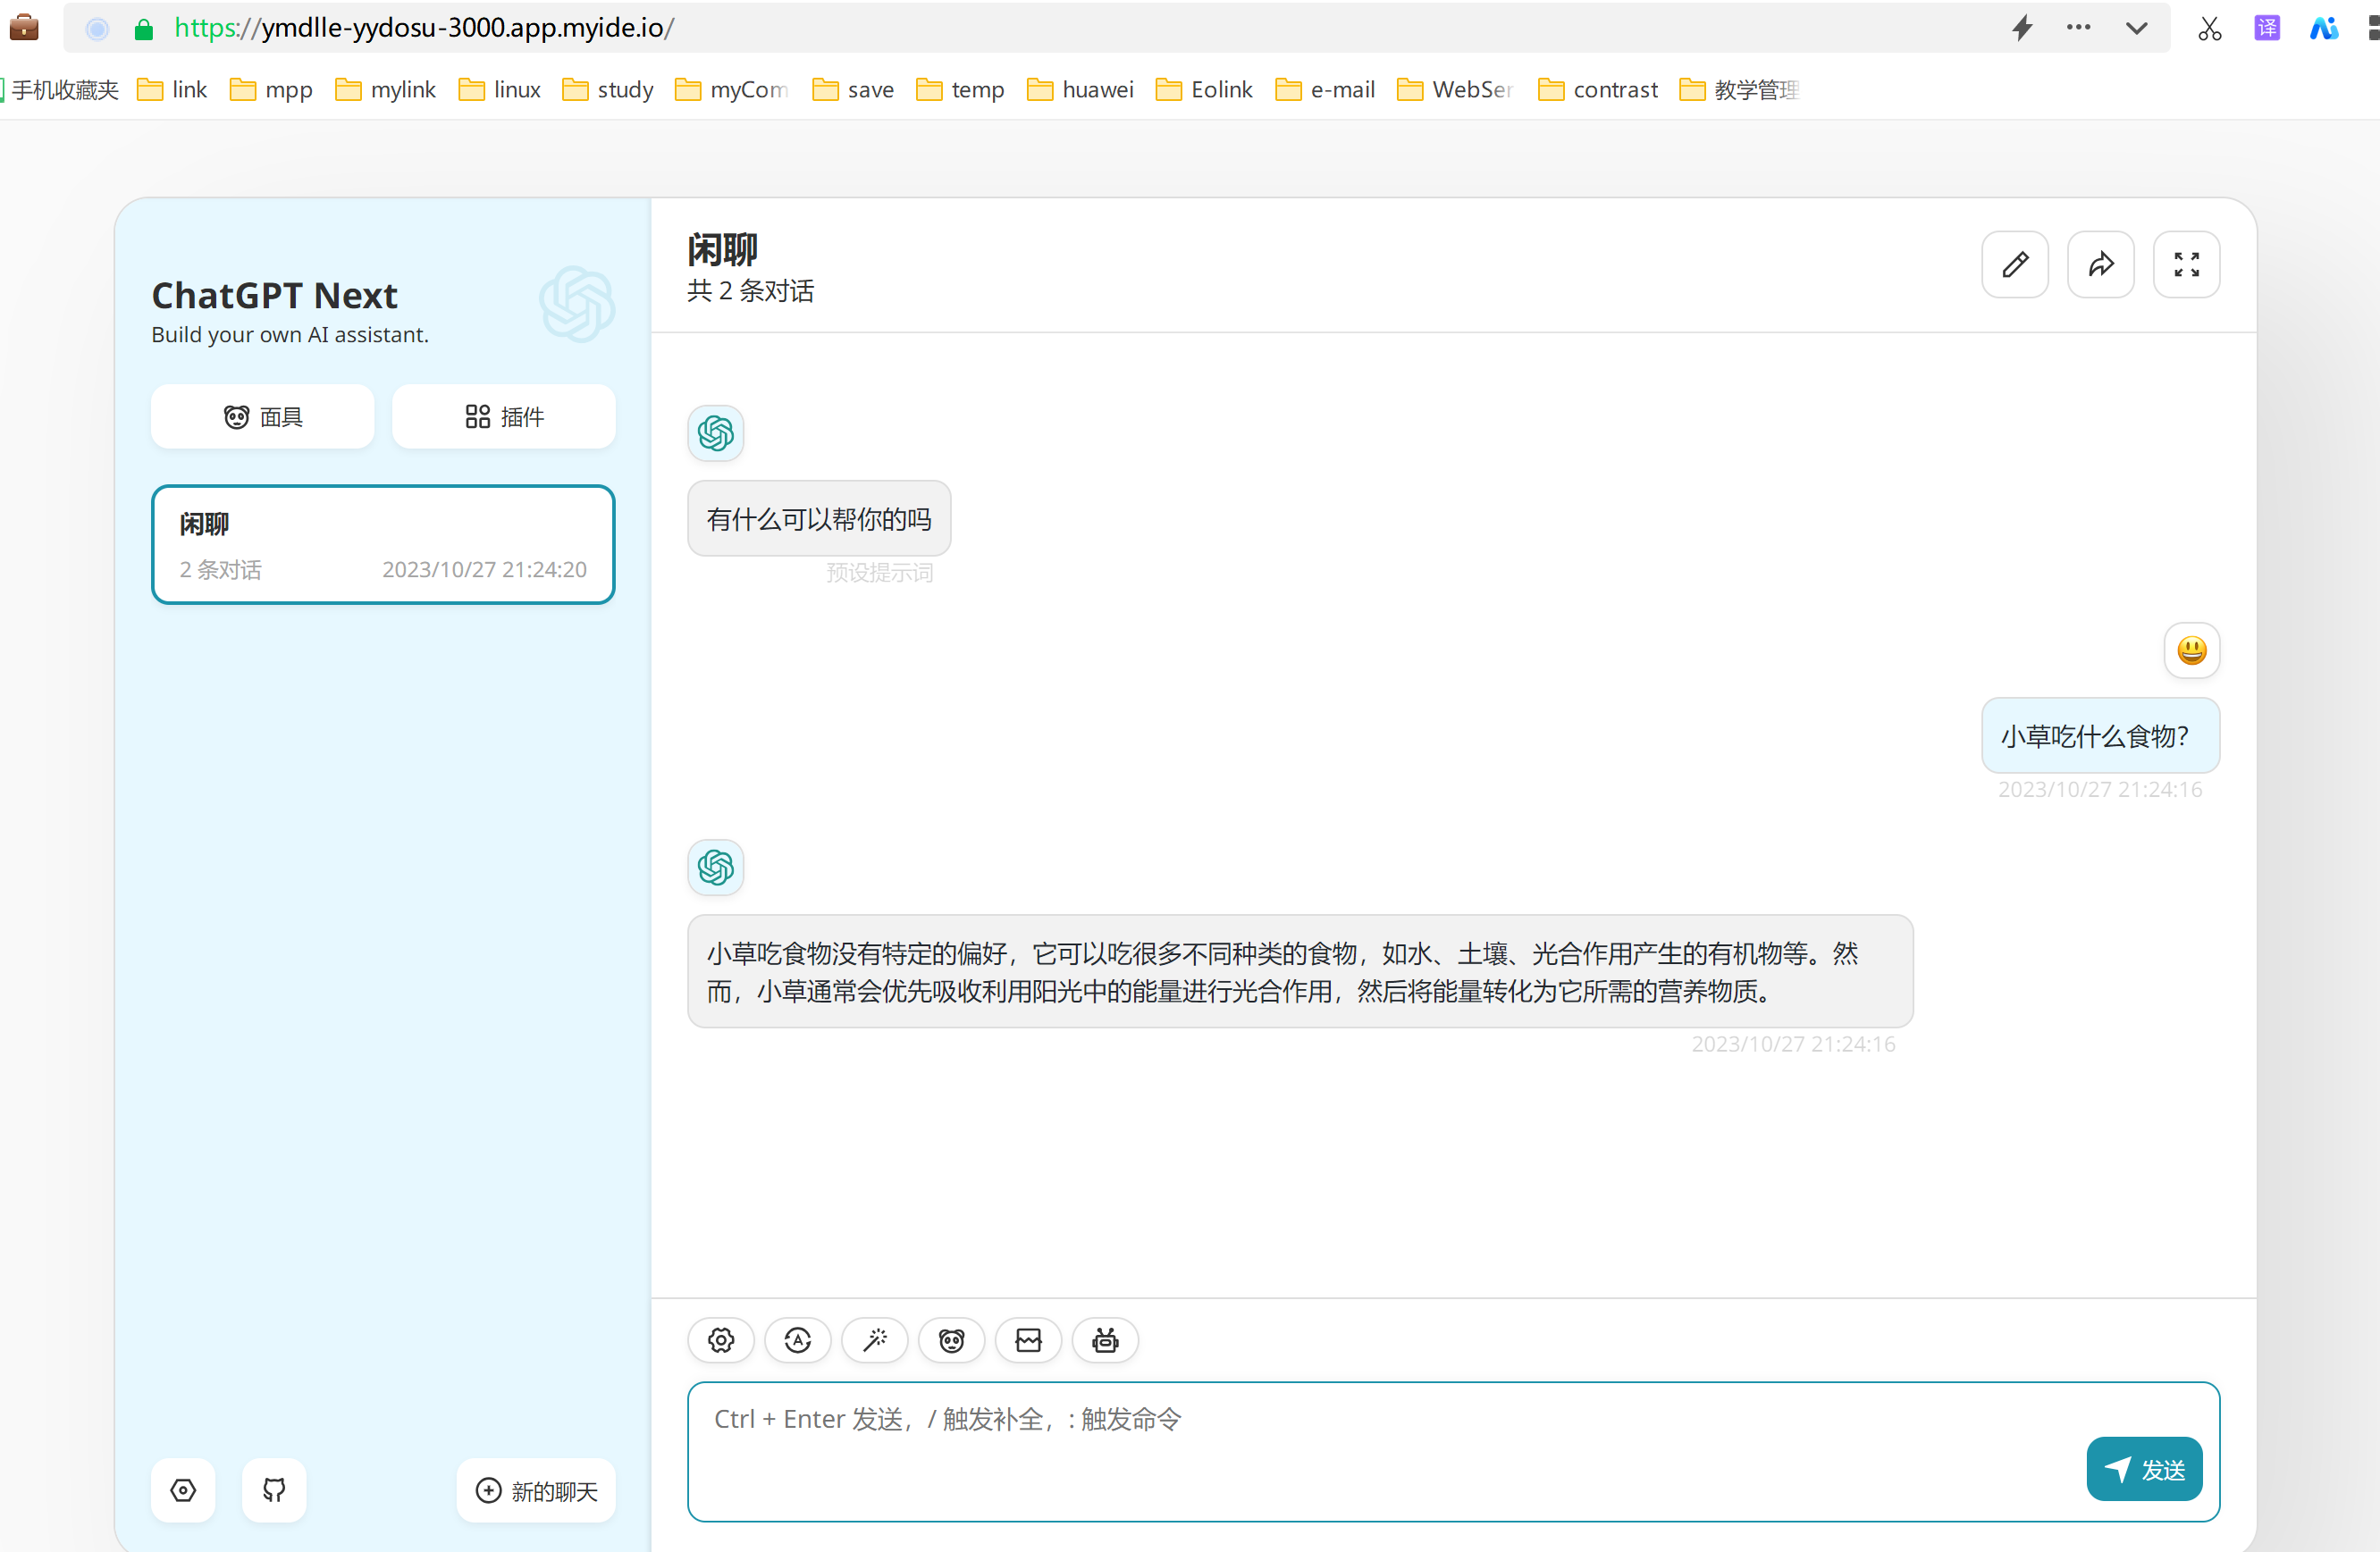This screenshot has width=2380, height=1552.
Task: Open the link bookmark folder
Action: (x=172, y=90)
